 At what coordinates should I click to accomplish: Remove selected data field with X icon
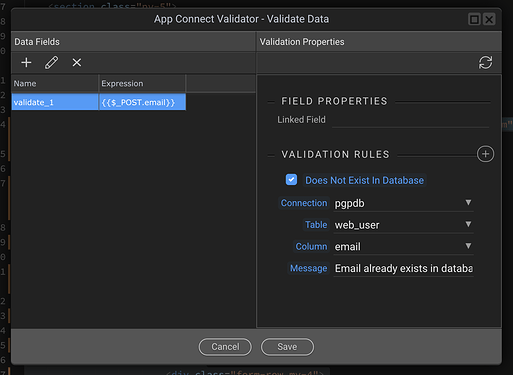tap(77, 62)
